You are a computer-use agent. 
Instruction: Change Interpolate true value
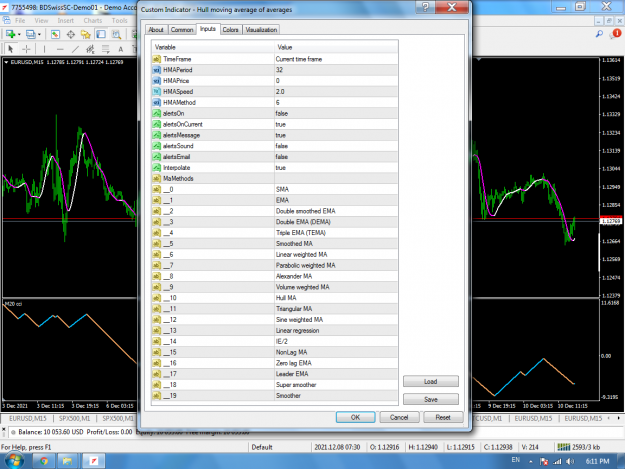(336, 168)
